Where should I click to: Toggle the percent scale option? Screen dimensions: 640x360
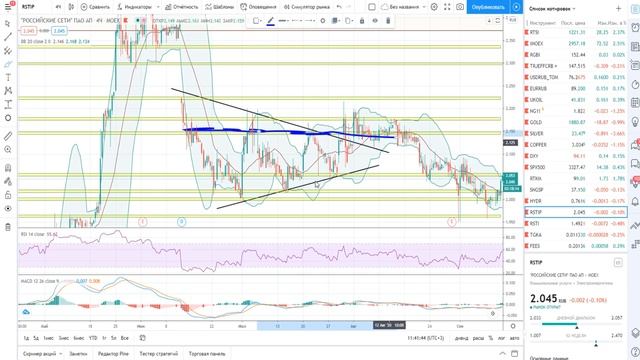coord(491,338)
